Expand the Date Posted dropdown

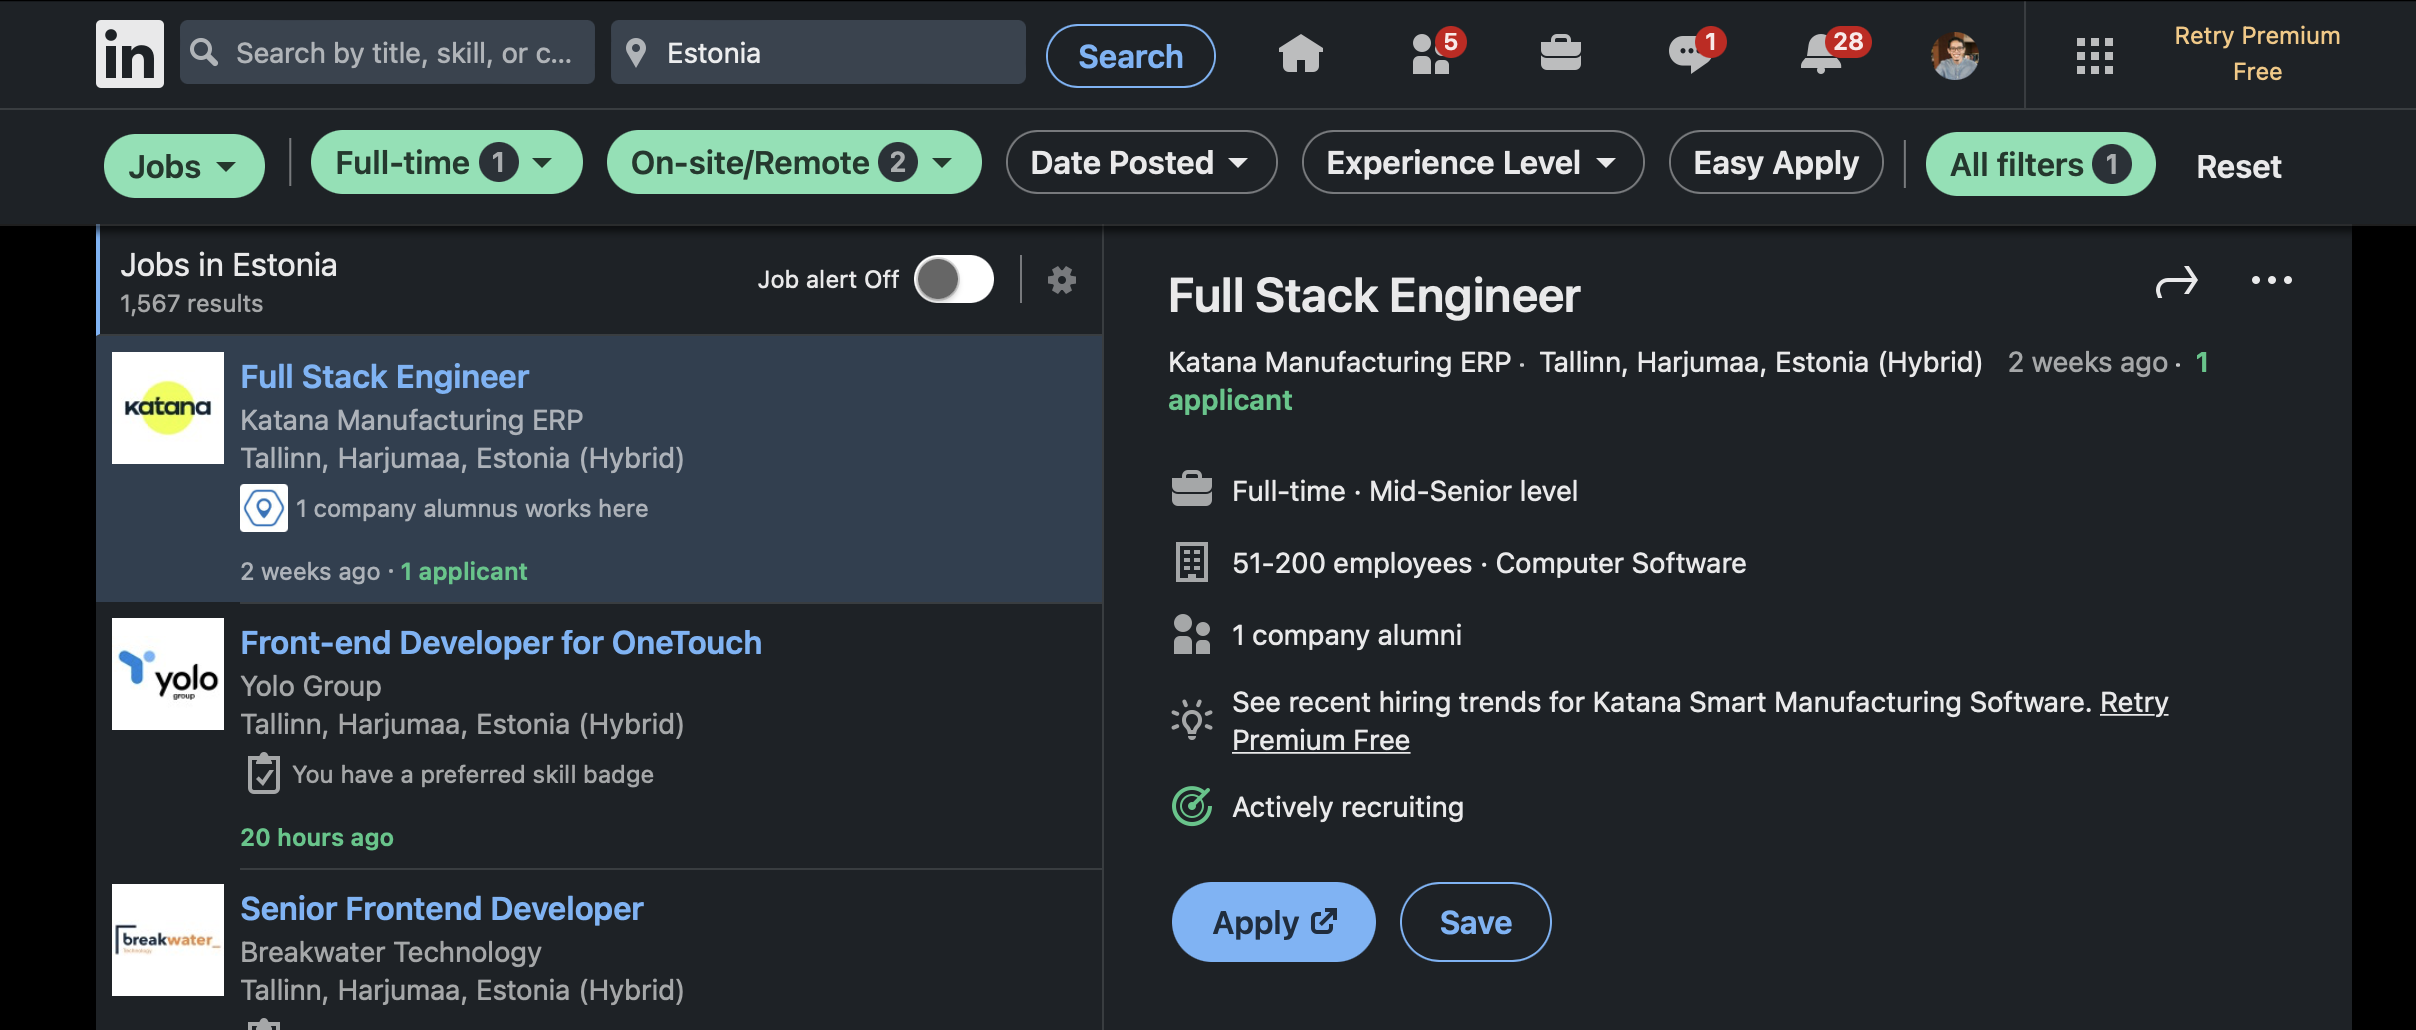click(x=1140, y=163)
